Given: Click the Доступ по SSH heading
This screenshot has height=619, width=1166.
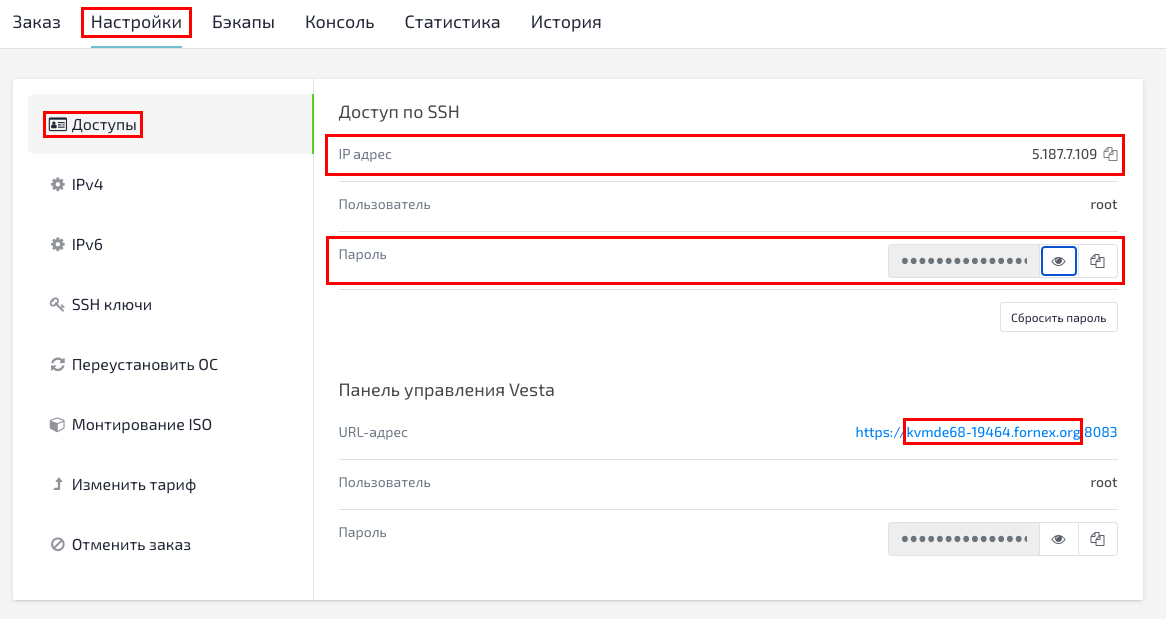Looking at the screenshot, I should 399,112.
